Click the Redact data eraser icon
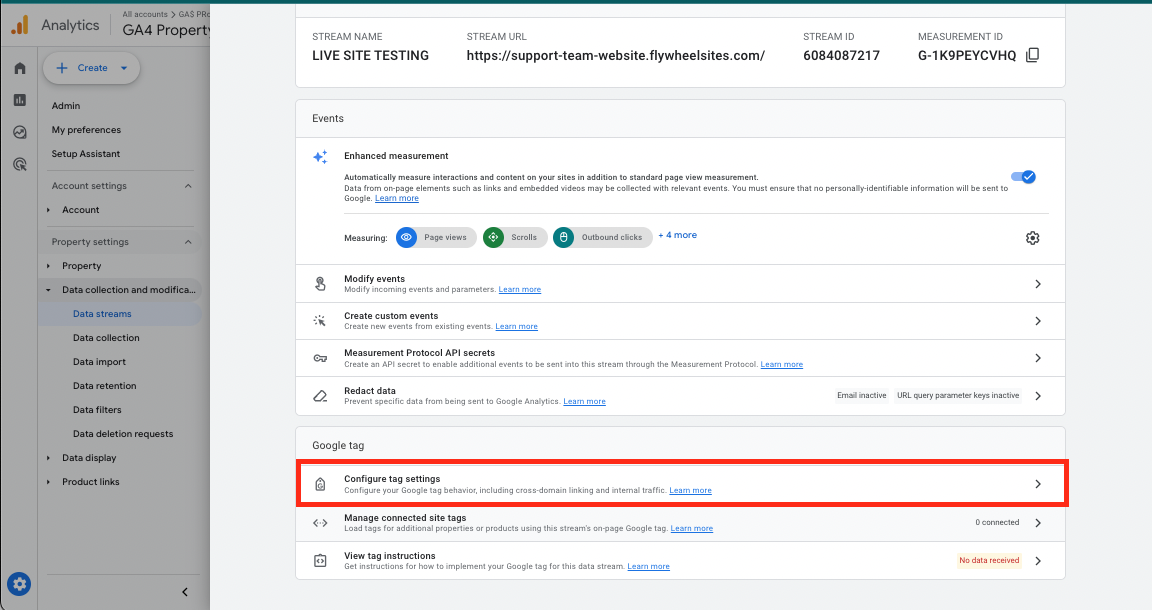Image resolution: width=1152 pixels, height=610 pixels. 320,396
